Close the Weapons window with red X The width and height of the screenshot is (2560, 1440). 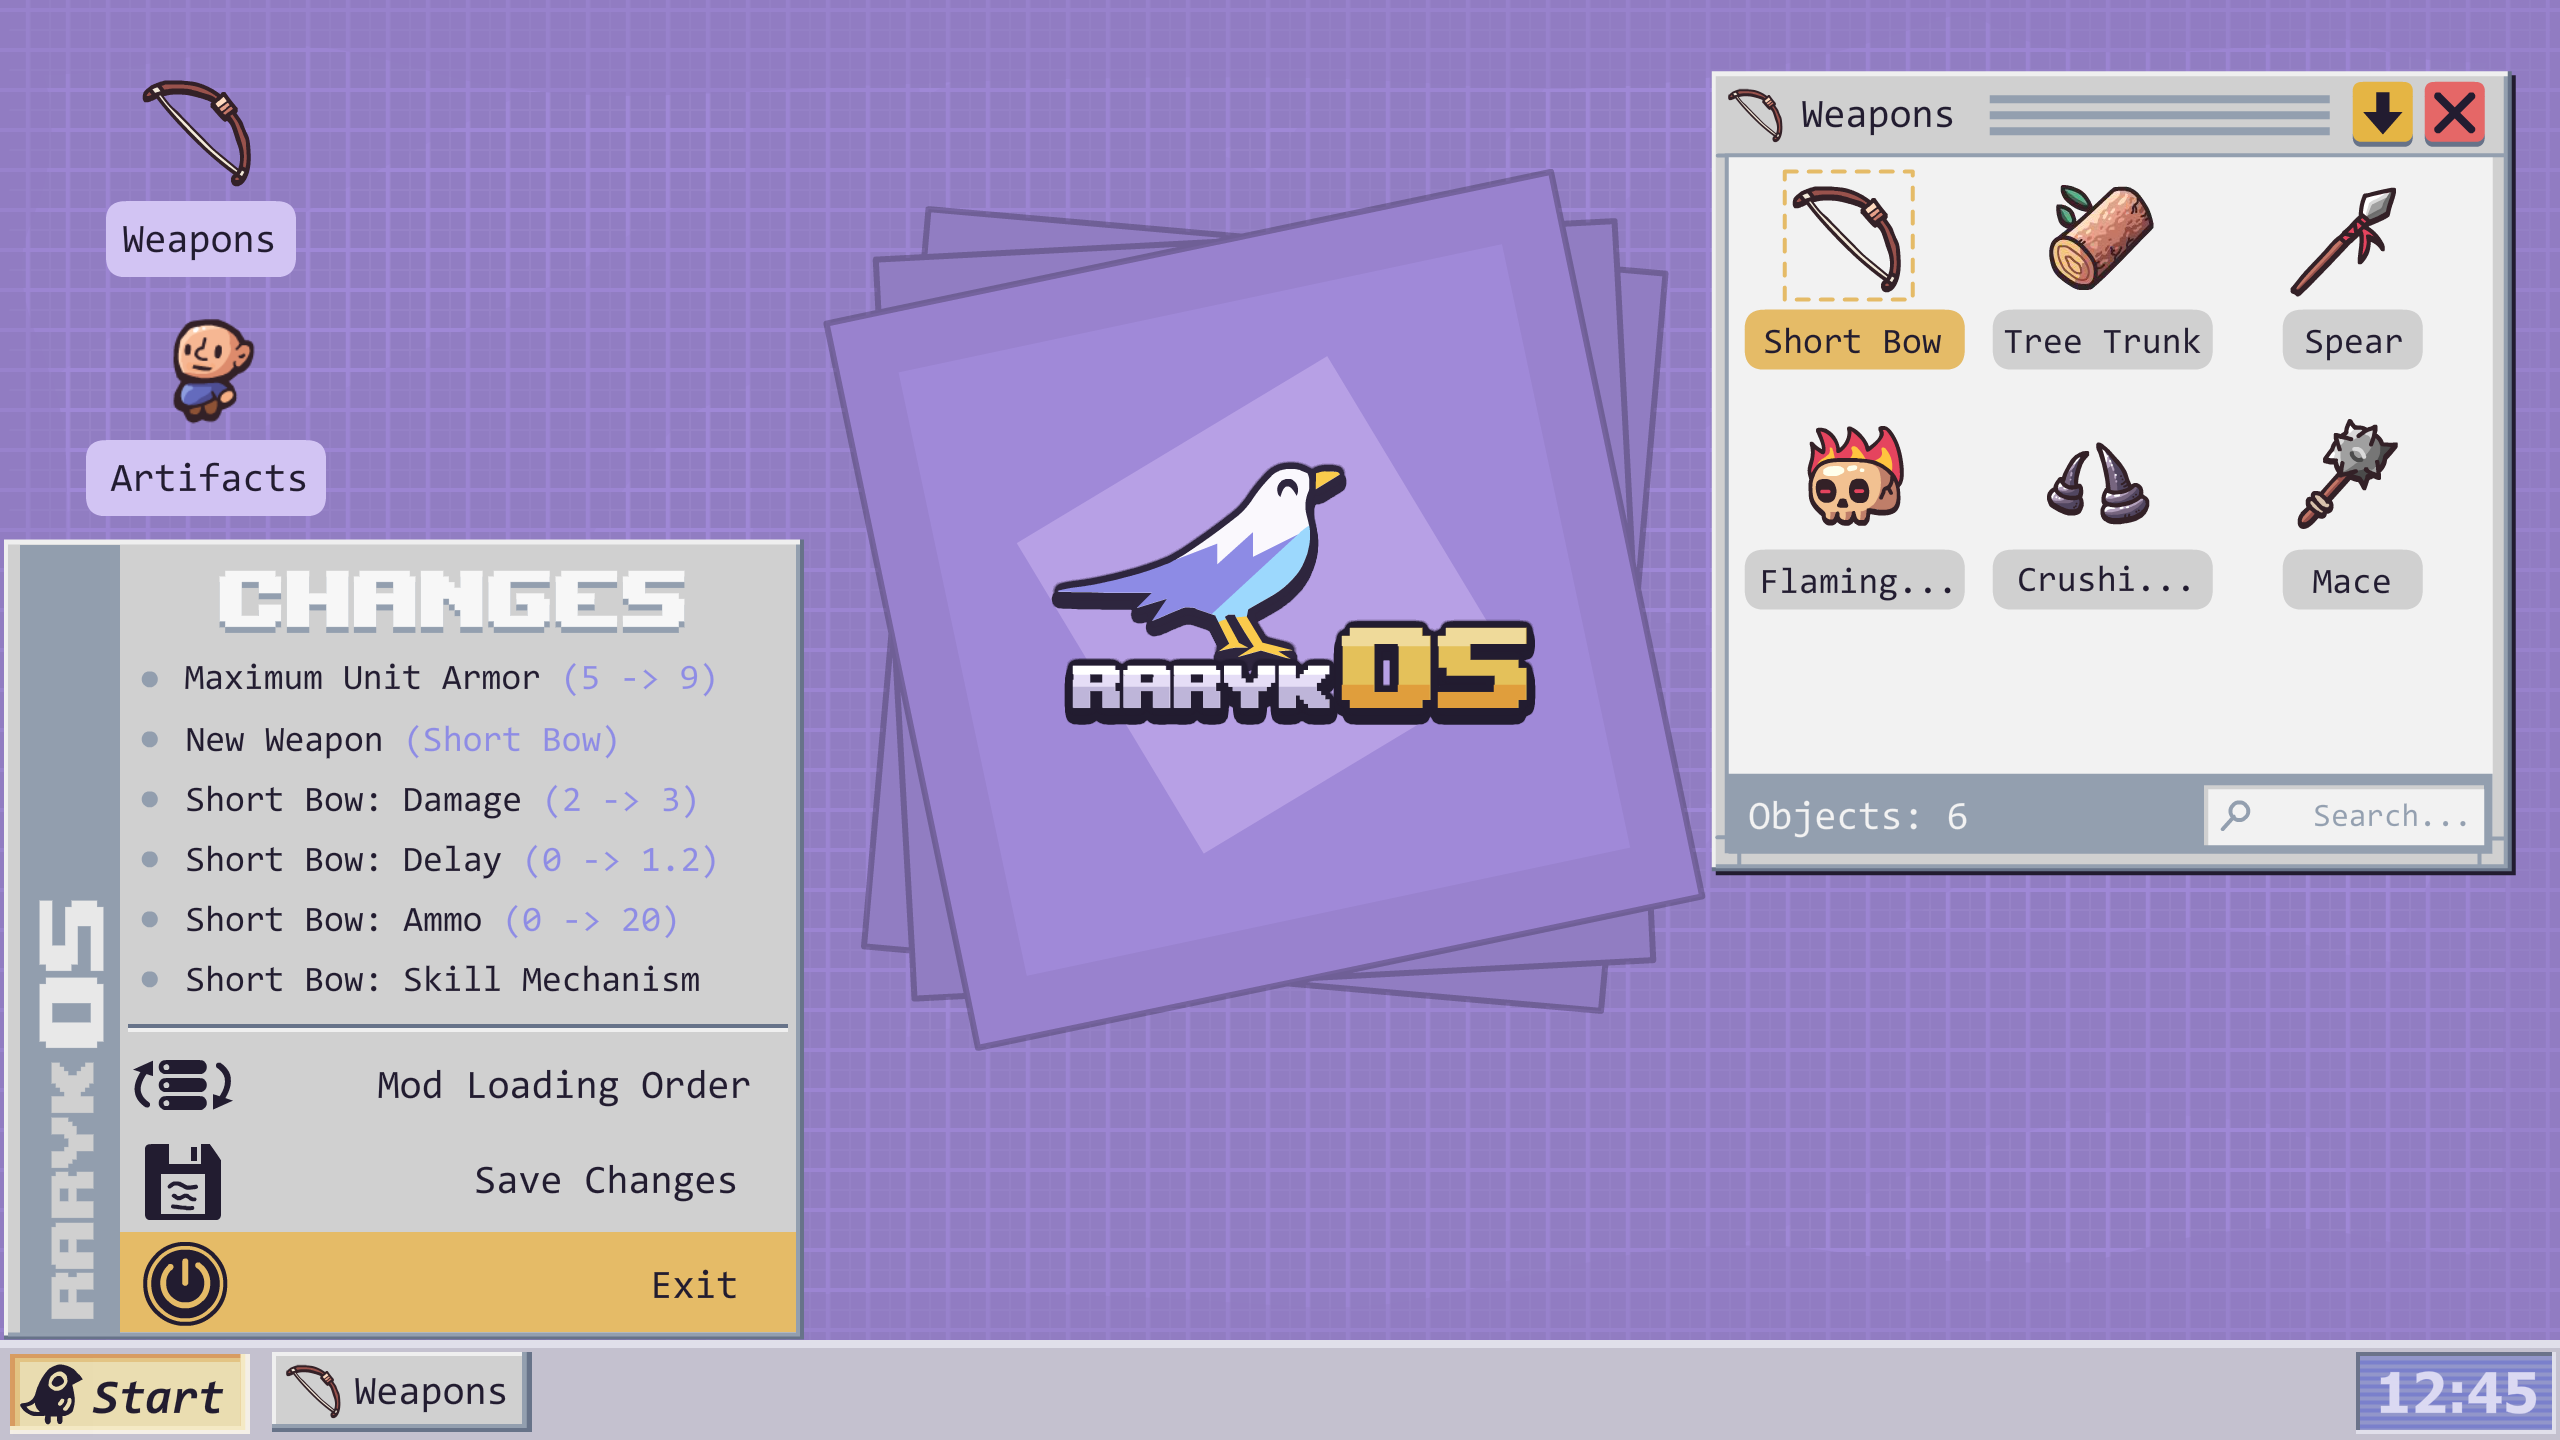2454,112
